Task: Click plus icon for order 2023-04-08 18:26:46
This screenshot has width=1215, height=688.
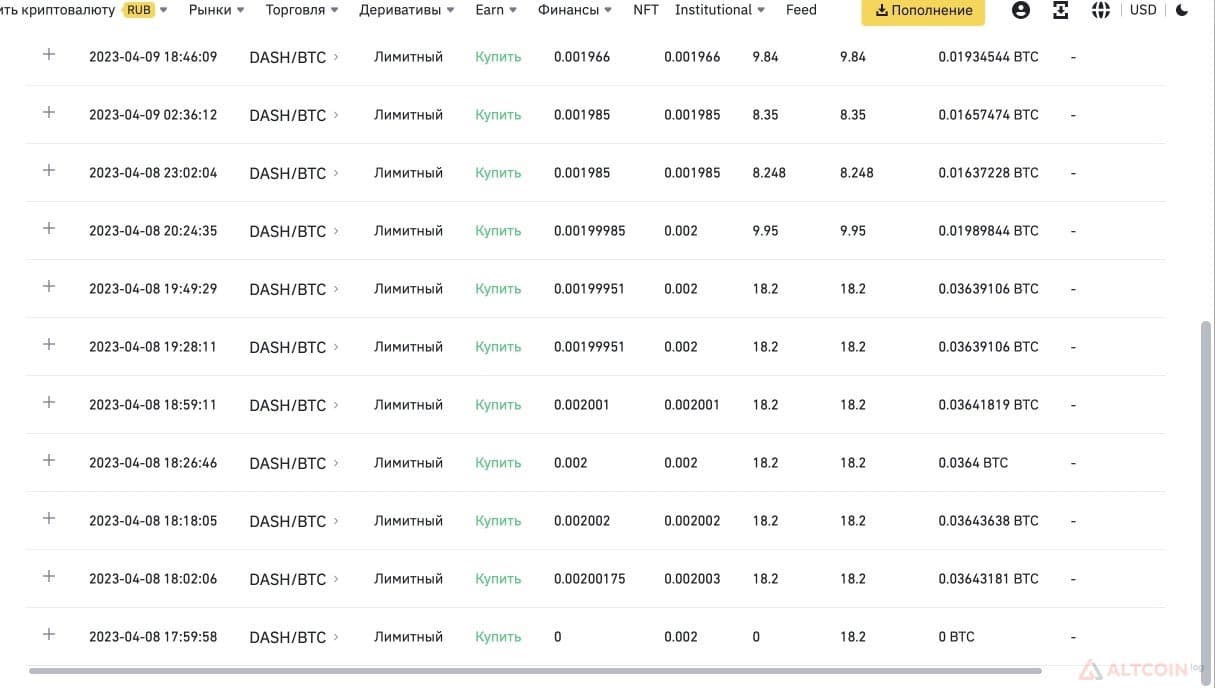Action: (49, 461)
